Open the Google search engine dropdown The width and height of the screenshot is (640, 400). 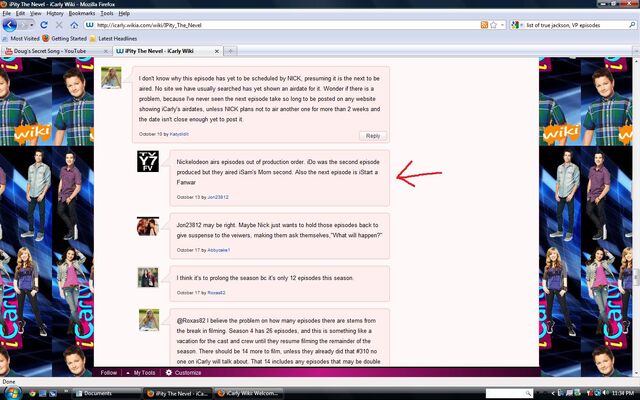(x=522, y=25)
